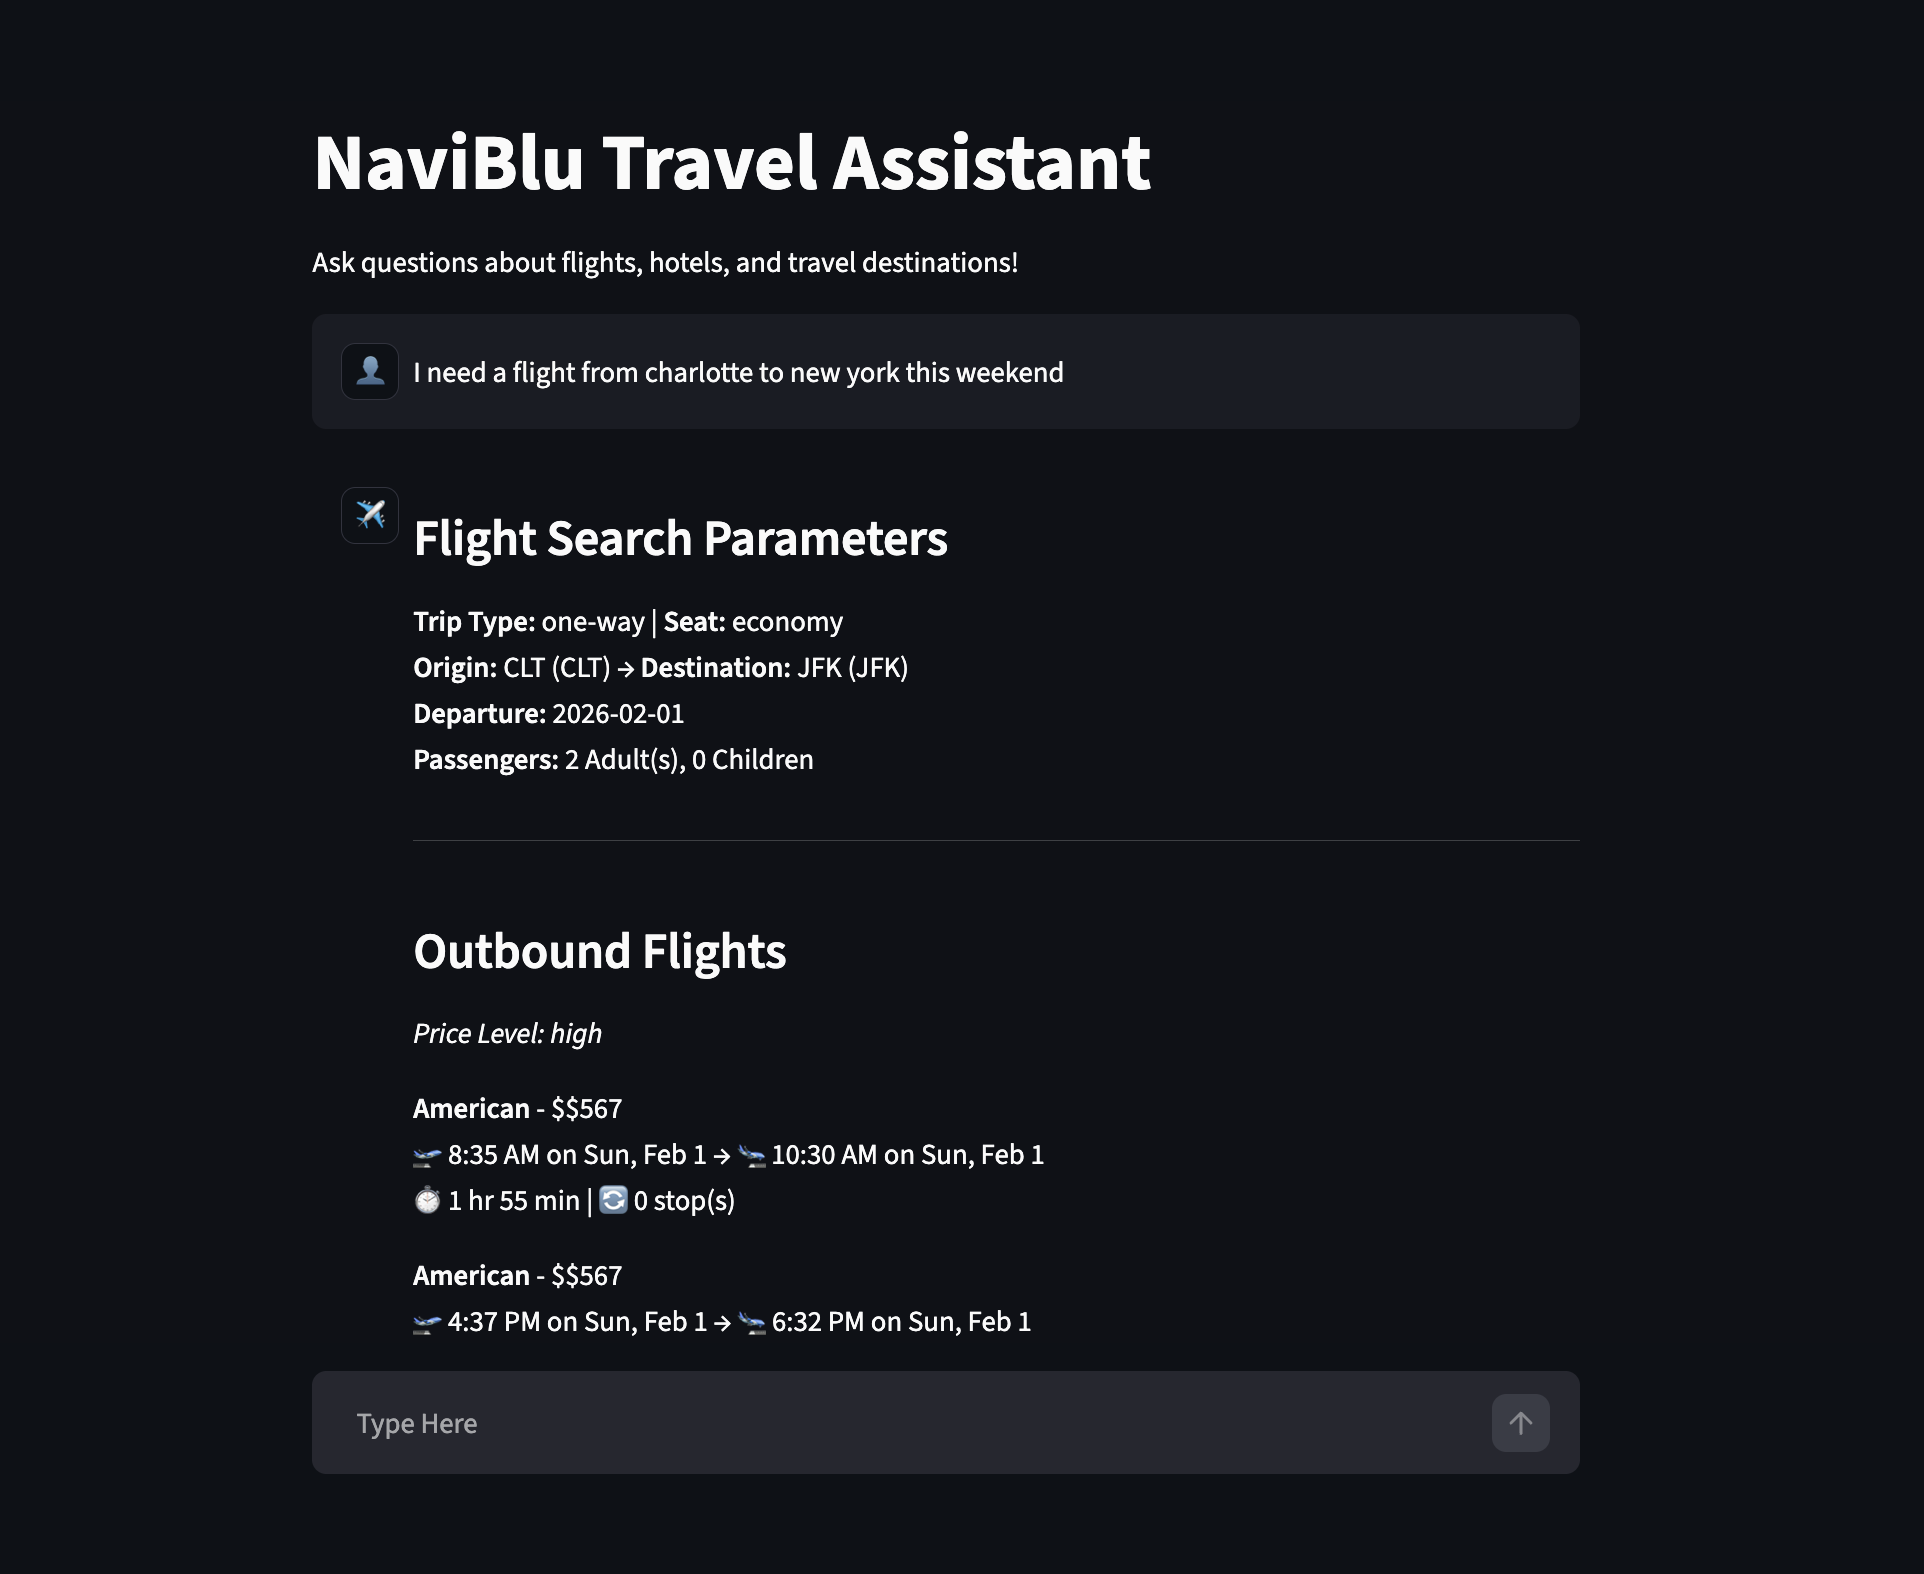Select the user's chat message bubble
The height and width of the screenshot is (1574, 1924).
[x=739, y=371]
